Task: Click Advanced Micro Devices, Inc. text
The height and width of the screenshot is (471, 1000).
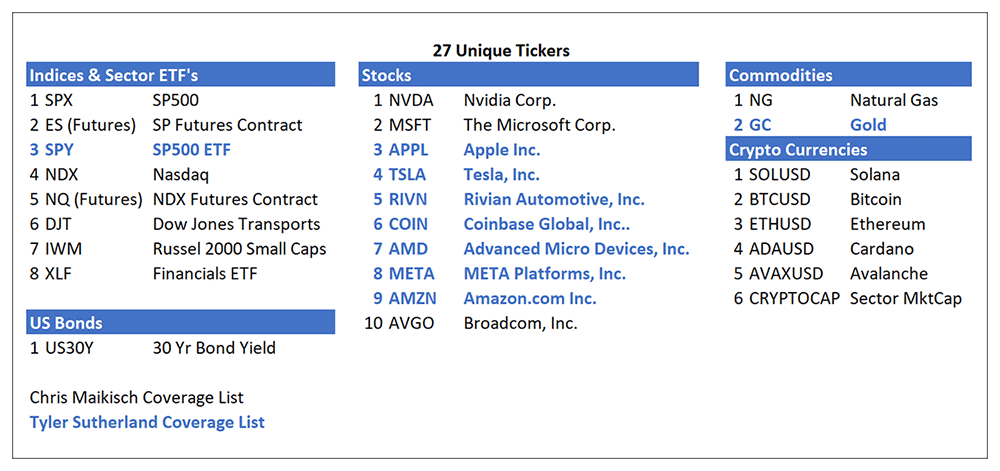Action: coord(576,249)
